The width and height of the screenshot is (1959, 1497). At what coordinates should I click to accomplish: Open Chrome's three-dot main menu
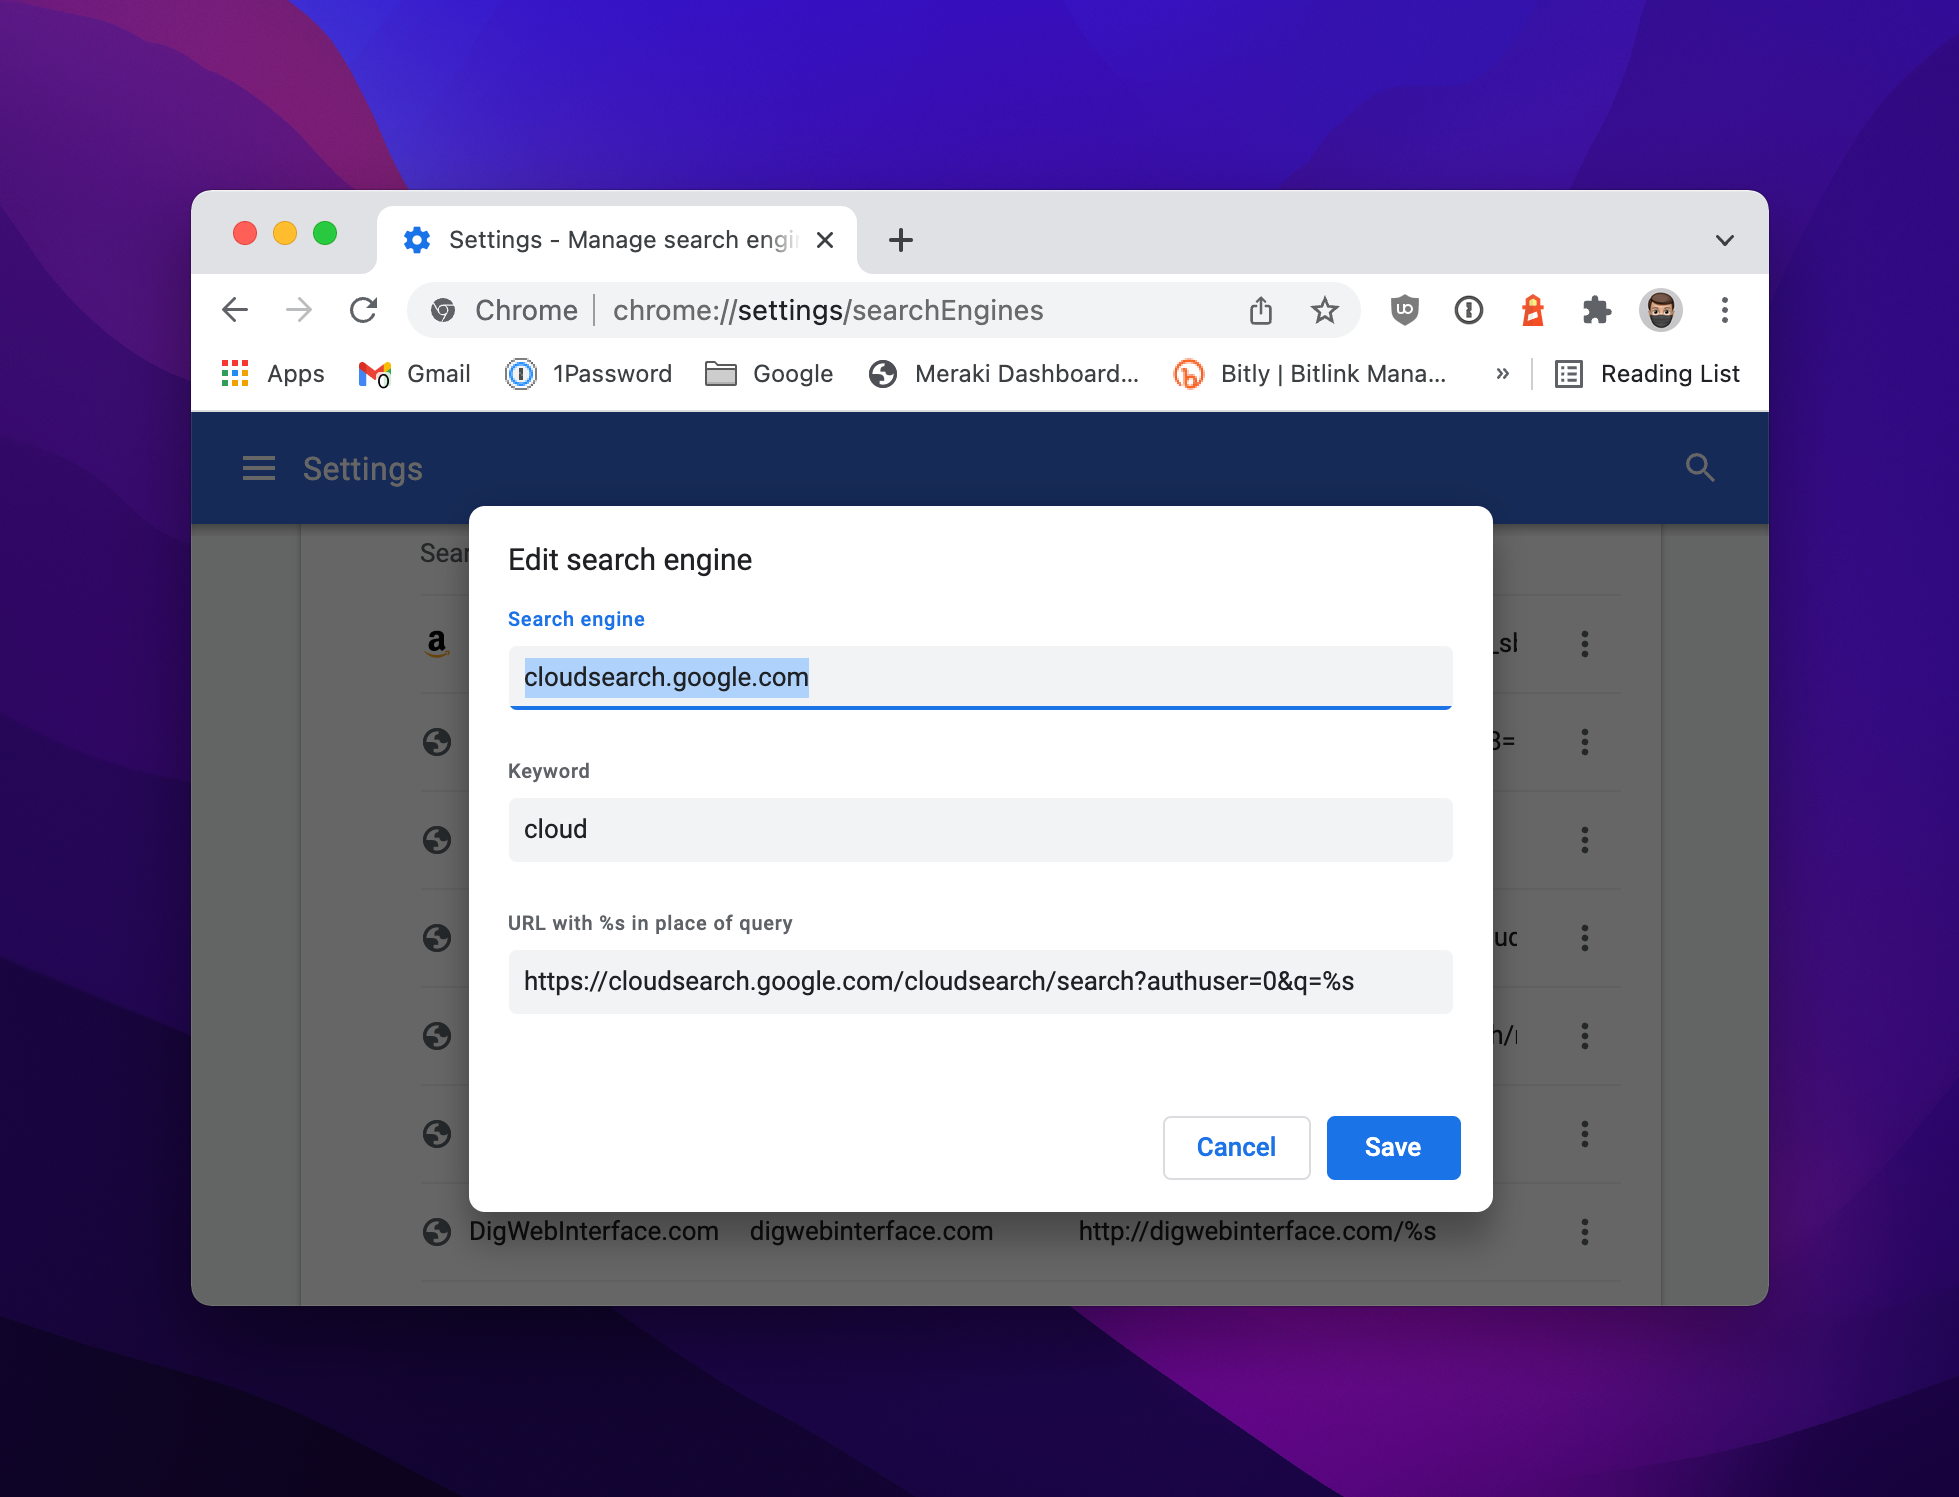point(1725,310)
